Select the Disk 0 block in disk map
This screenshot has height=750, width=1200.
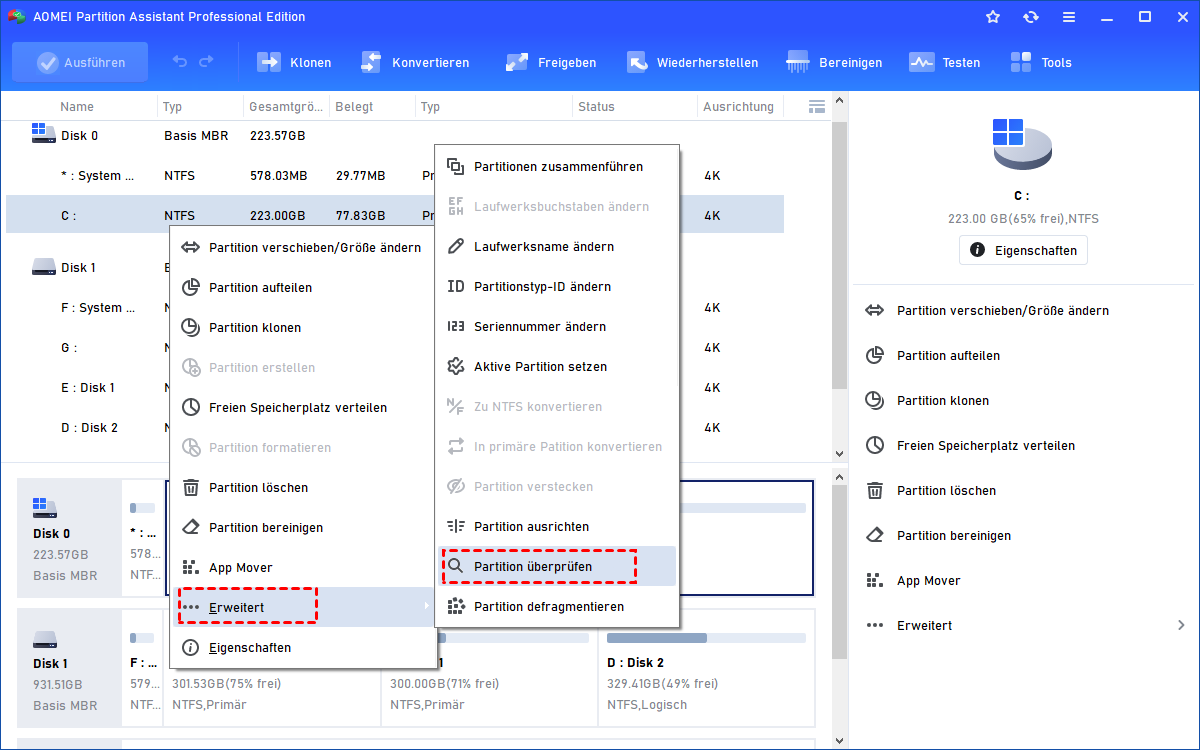[70, 538]
